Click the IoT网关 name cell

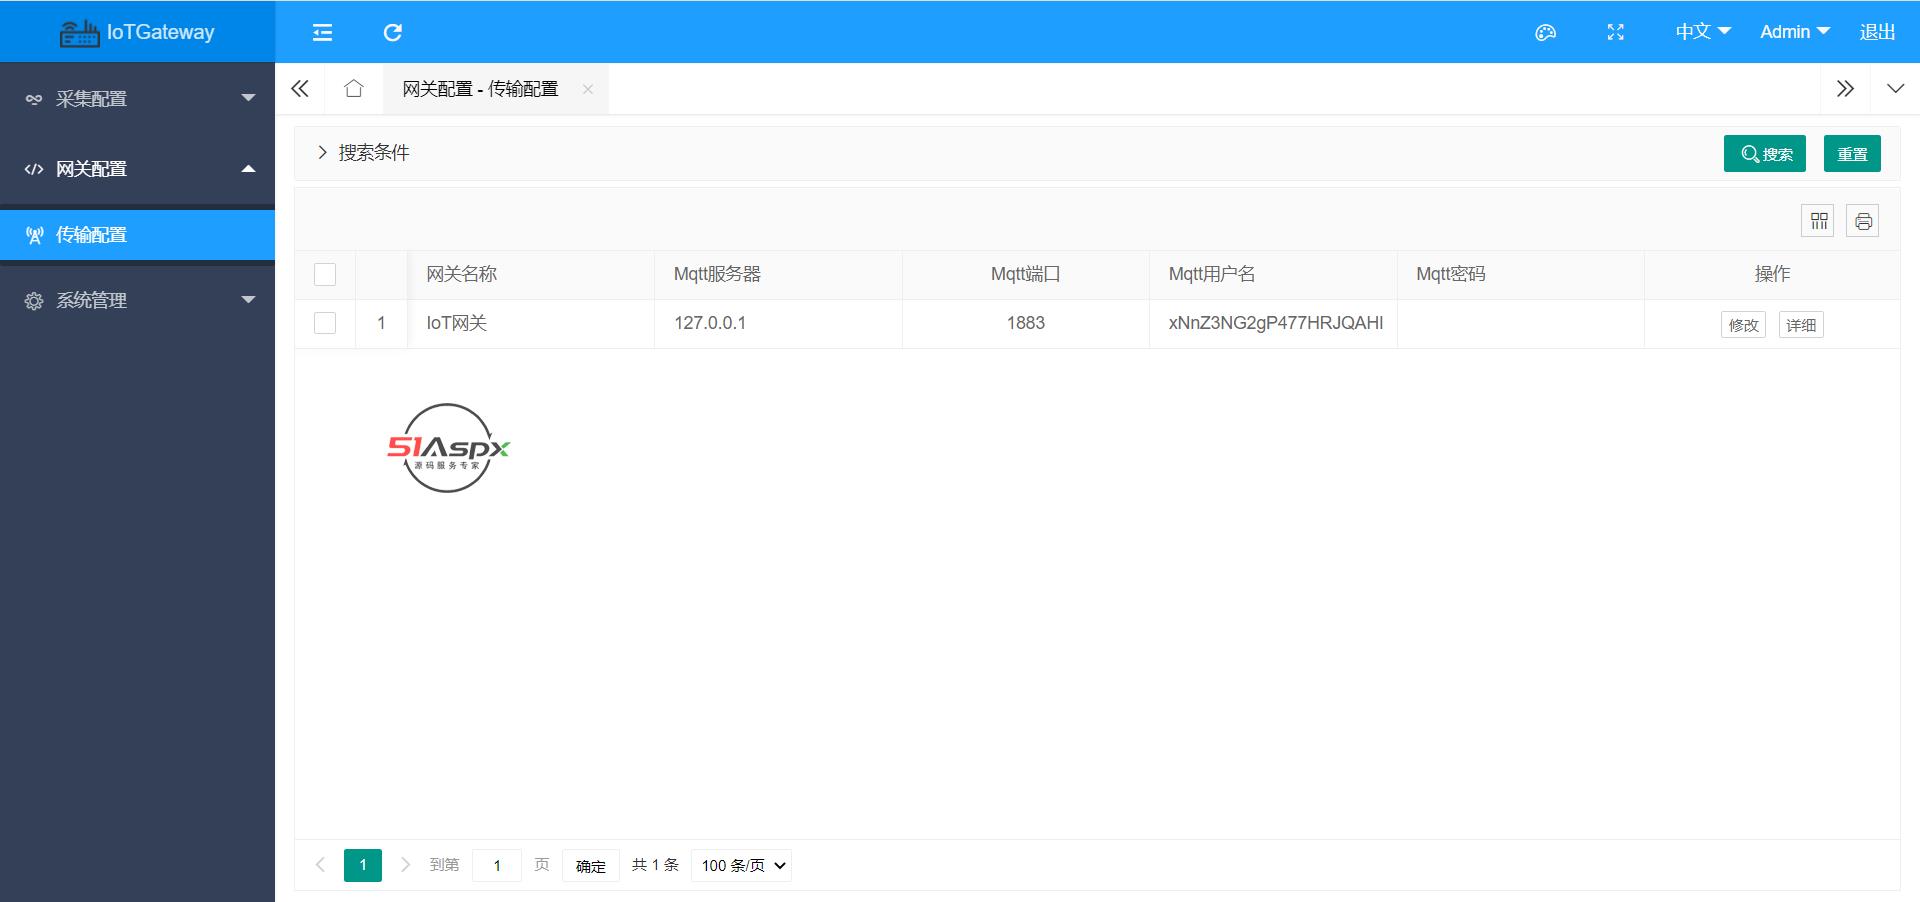pos(531,323)
